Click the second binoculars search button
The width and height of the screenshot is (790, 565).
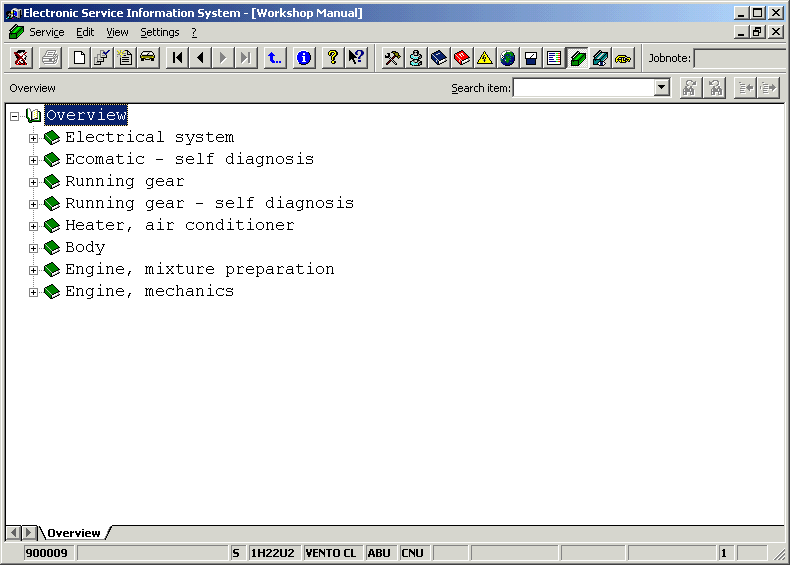coord(715,88)
